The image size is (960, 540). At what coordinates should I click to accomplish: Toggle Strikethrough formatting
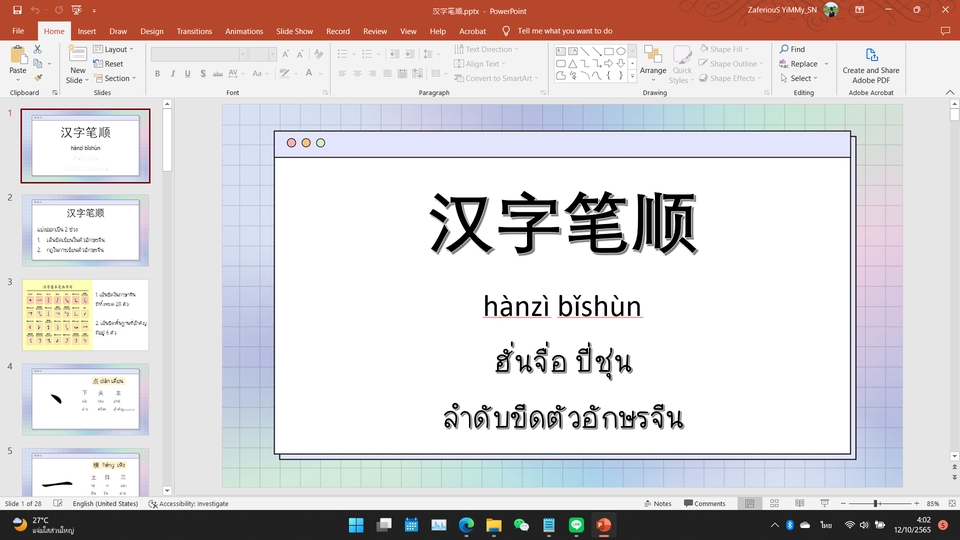pos(217,73)
